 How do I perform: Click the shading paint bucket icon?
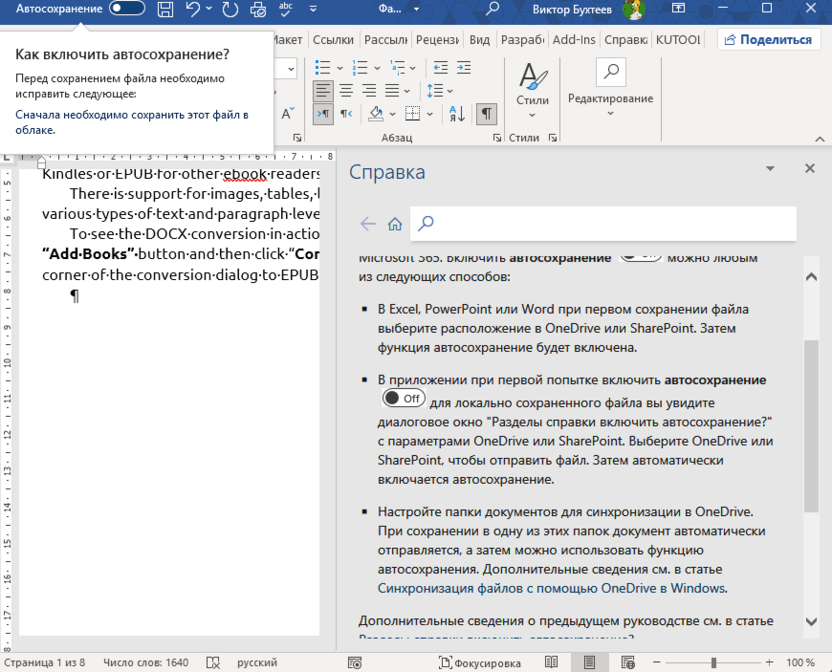click(x=378, y=114)
